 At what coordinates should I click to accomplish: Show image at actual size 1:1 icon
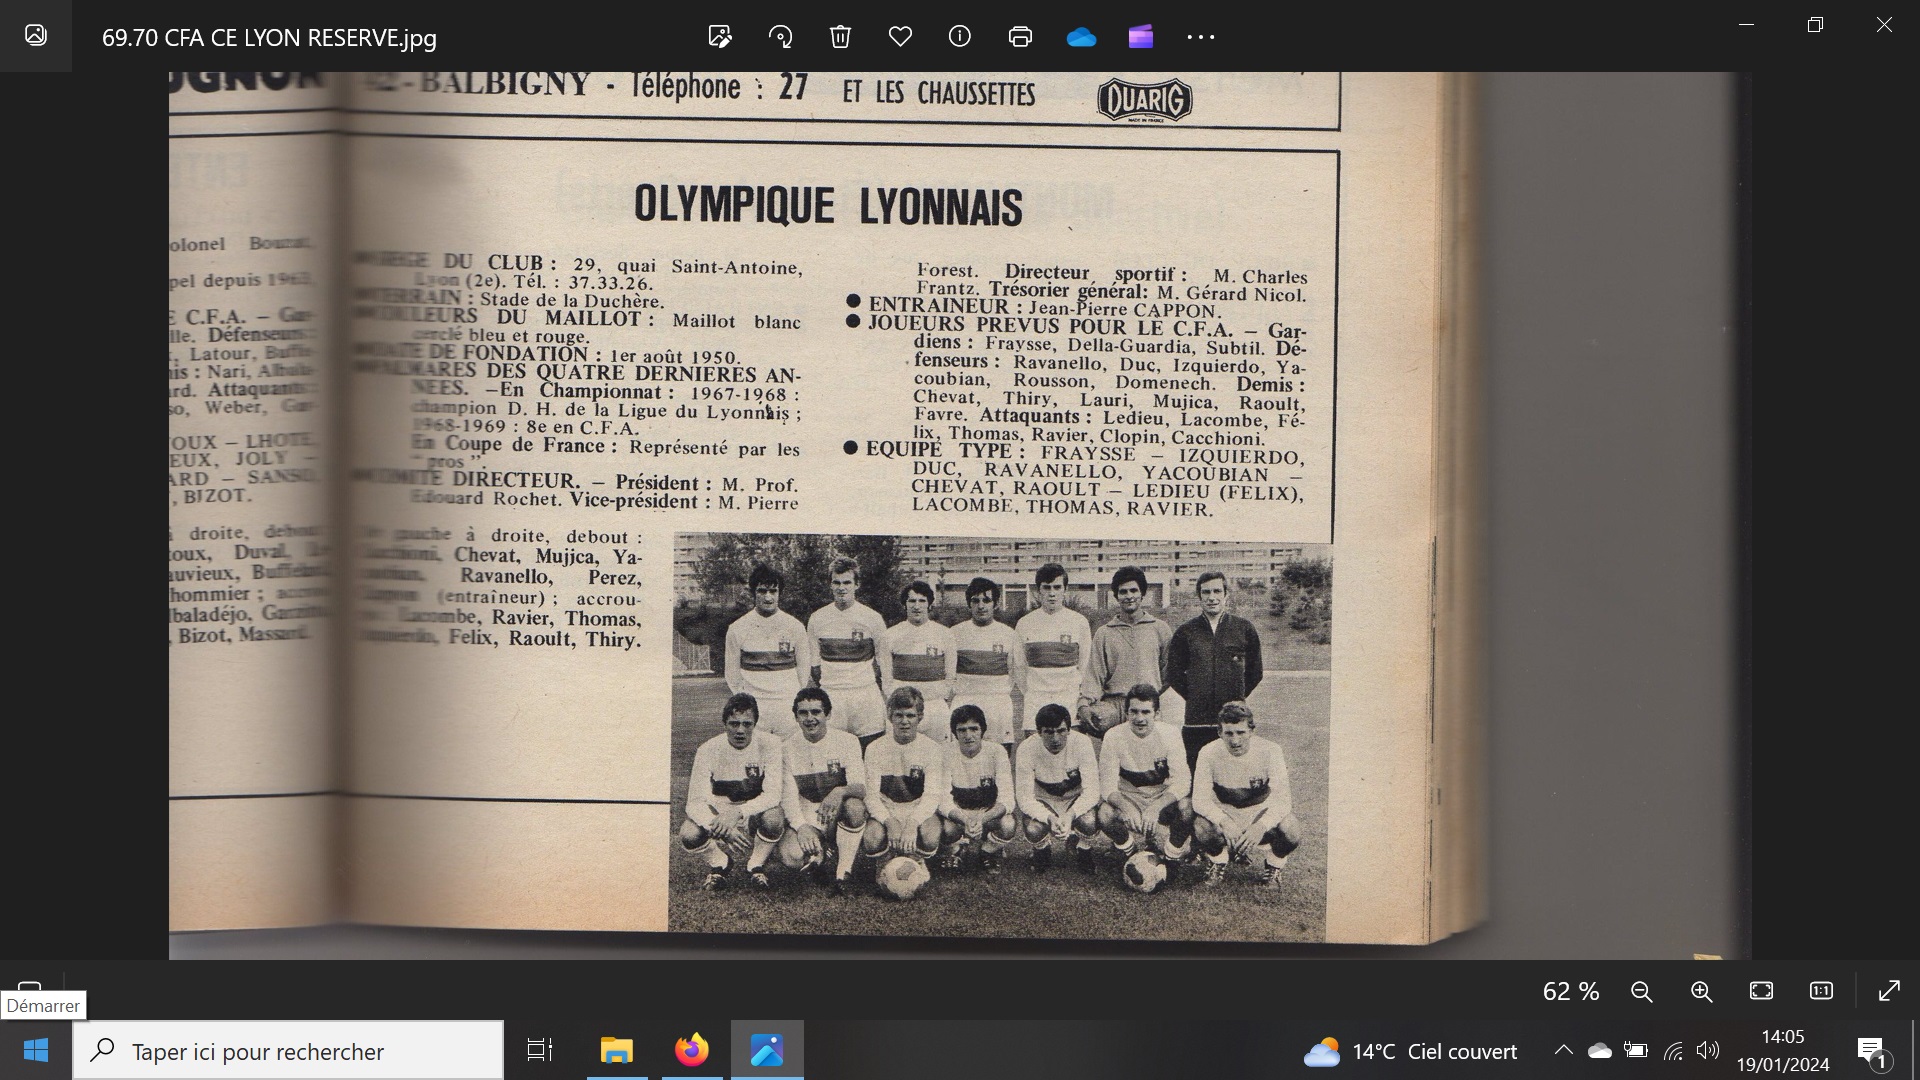pos(1821,991)
